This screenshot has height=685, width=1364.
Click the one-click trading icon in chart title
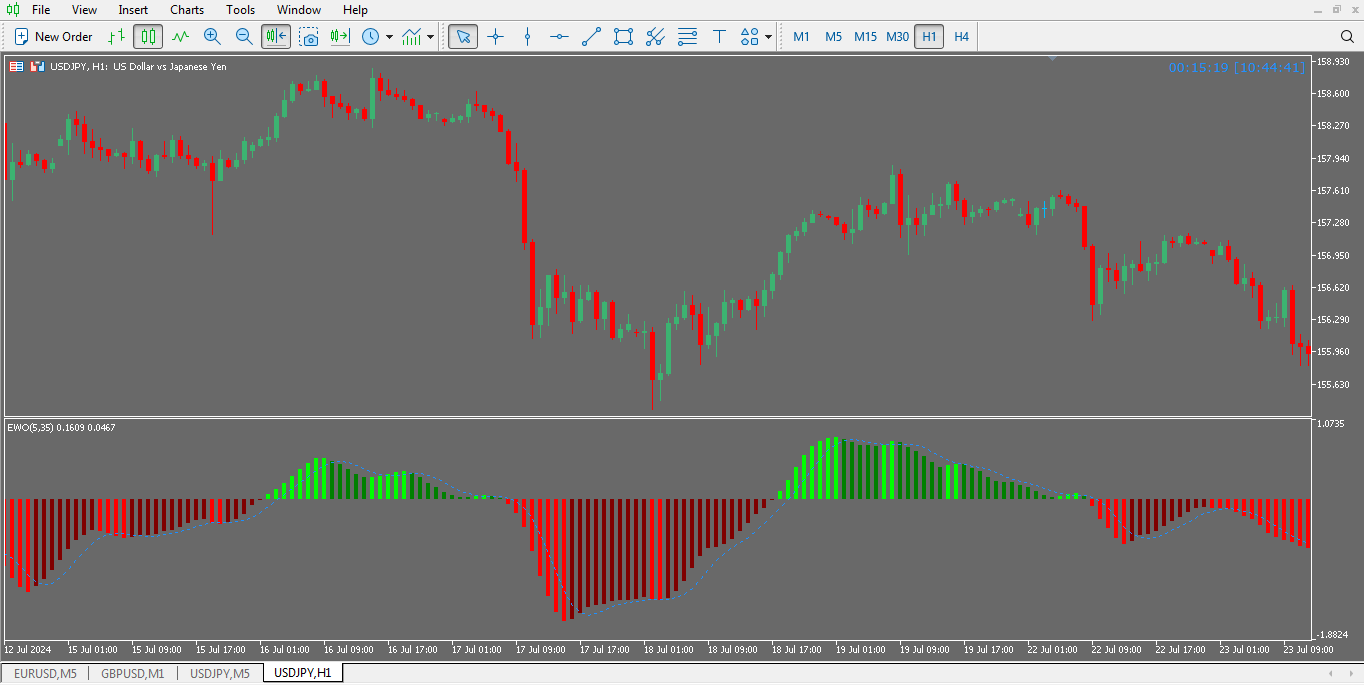coord(37,66)
